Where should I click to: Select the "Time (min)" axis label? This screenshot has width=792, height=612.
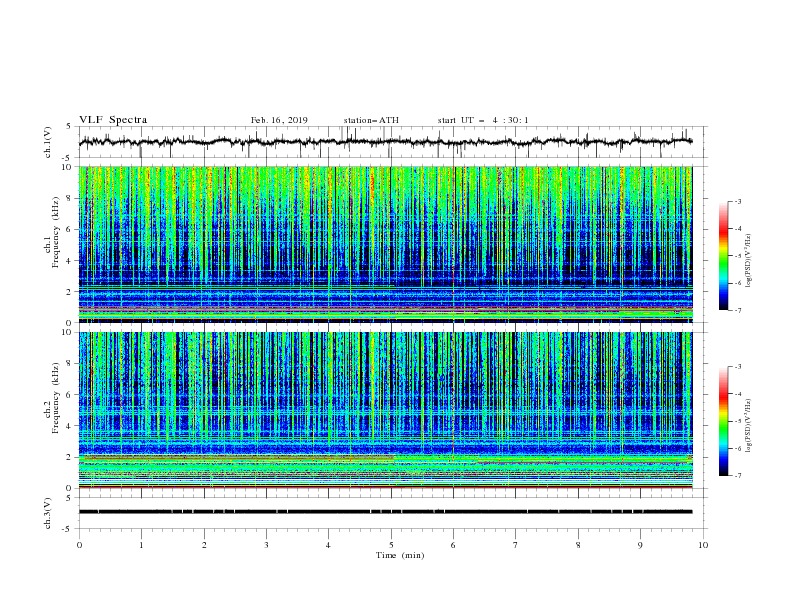(400, 555)
